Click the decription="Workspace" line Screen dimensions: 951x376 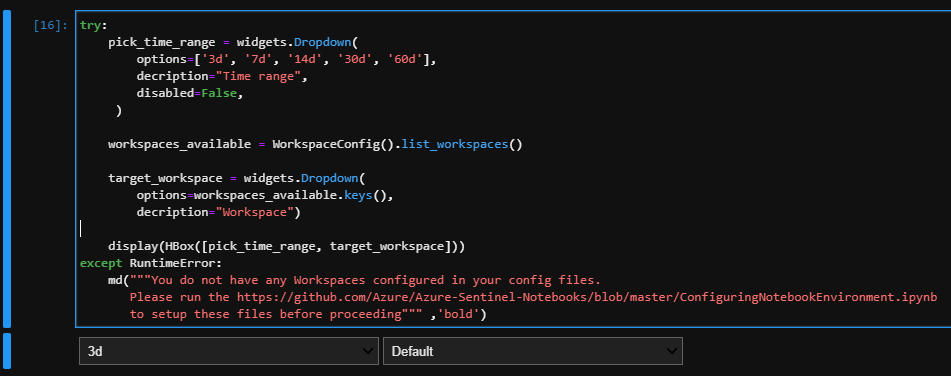click(218, 212)
